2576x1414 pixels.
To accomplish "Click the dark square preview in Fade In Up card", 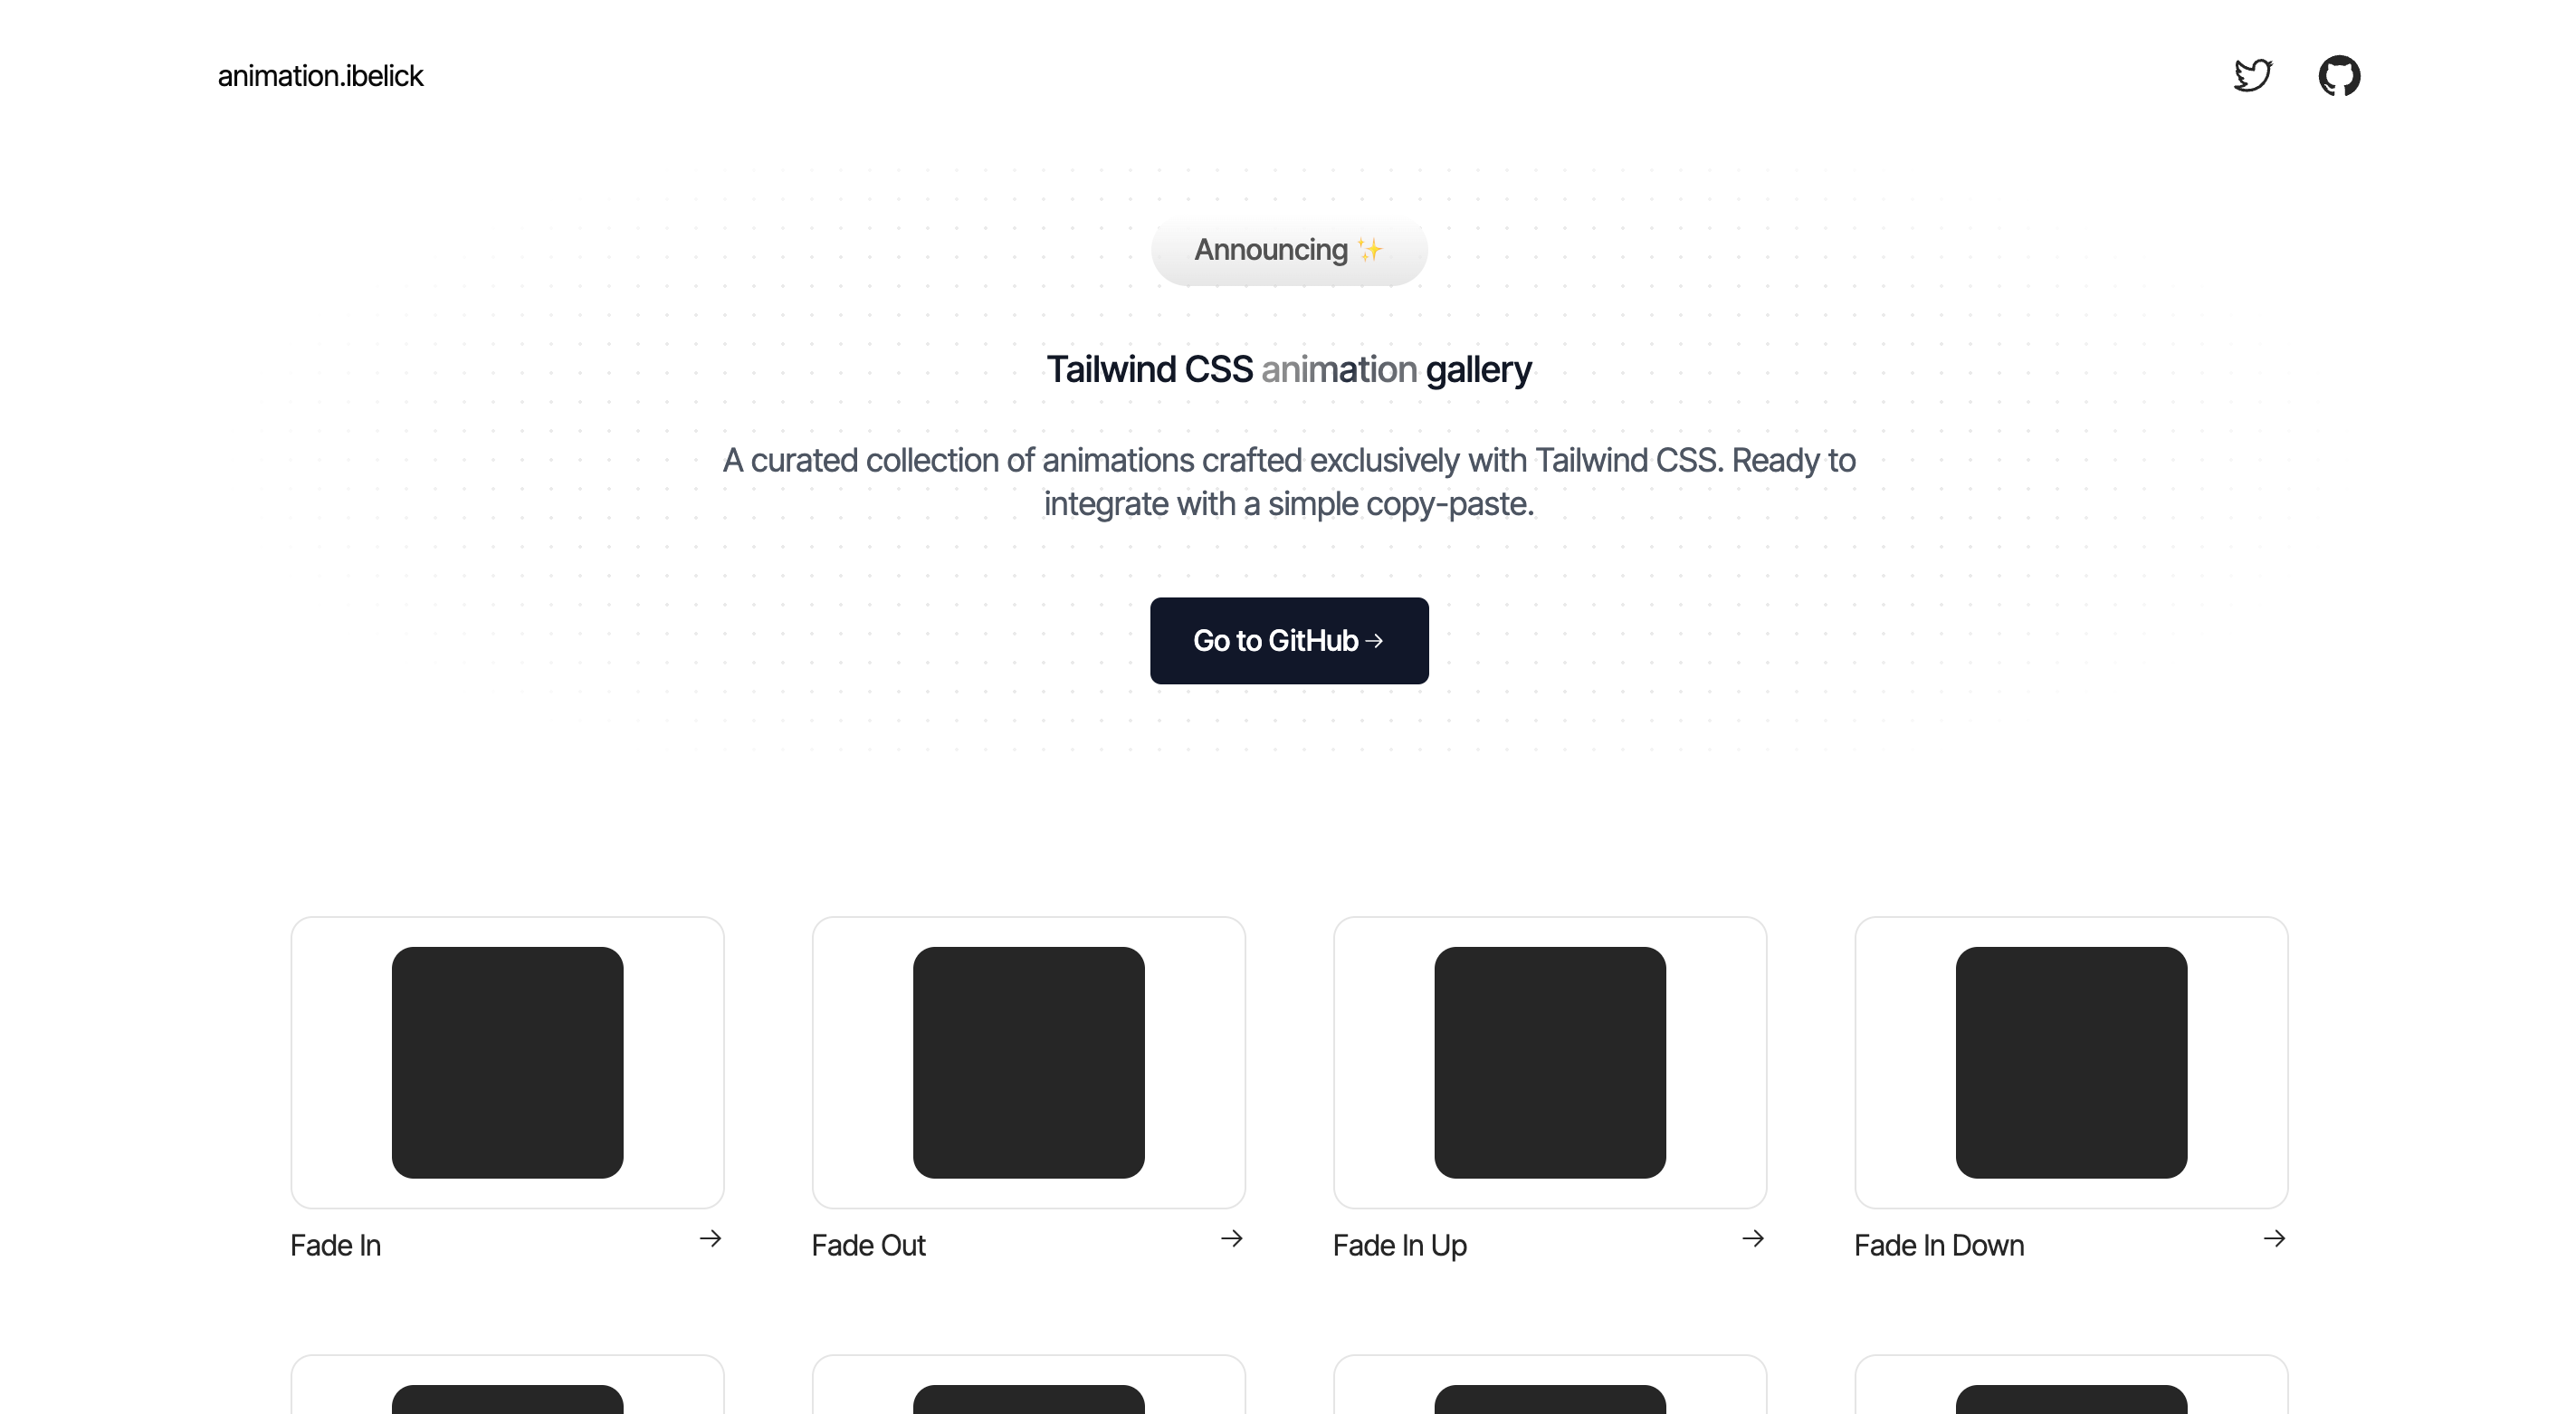I will coord(1550,1063).
